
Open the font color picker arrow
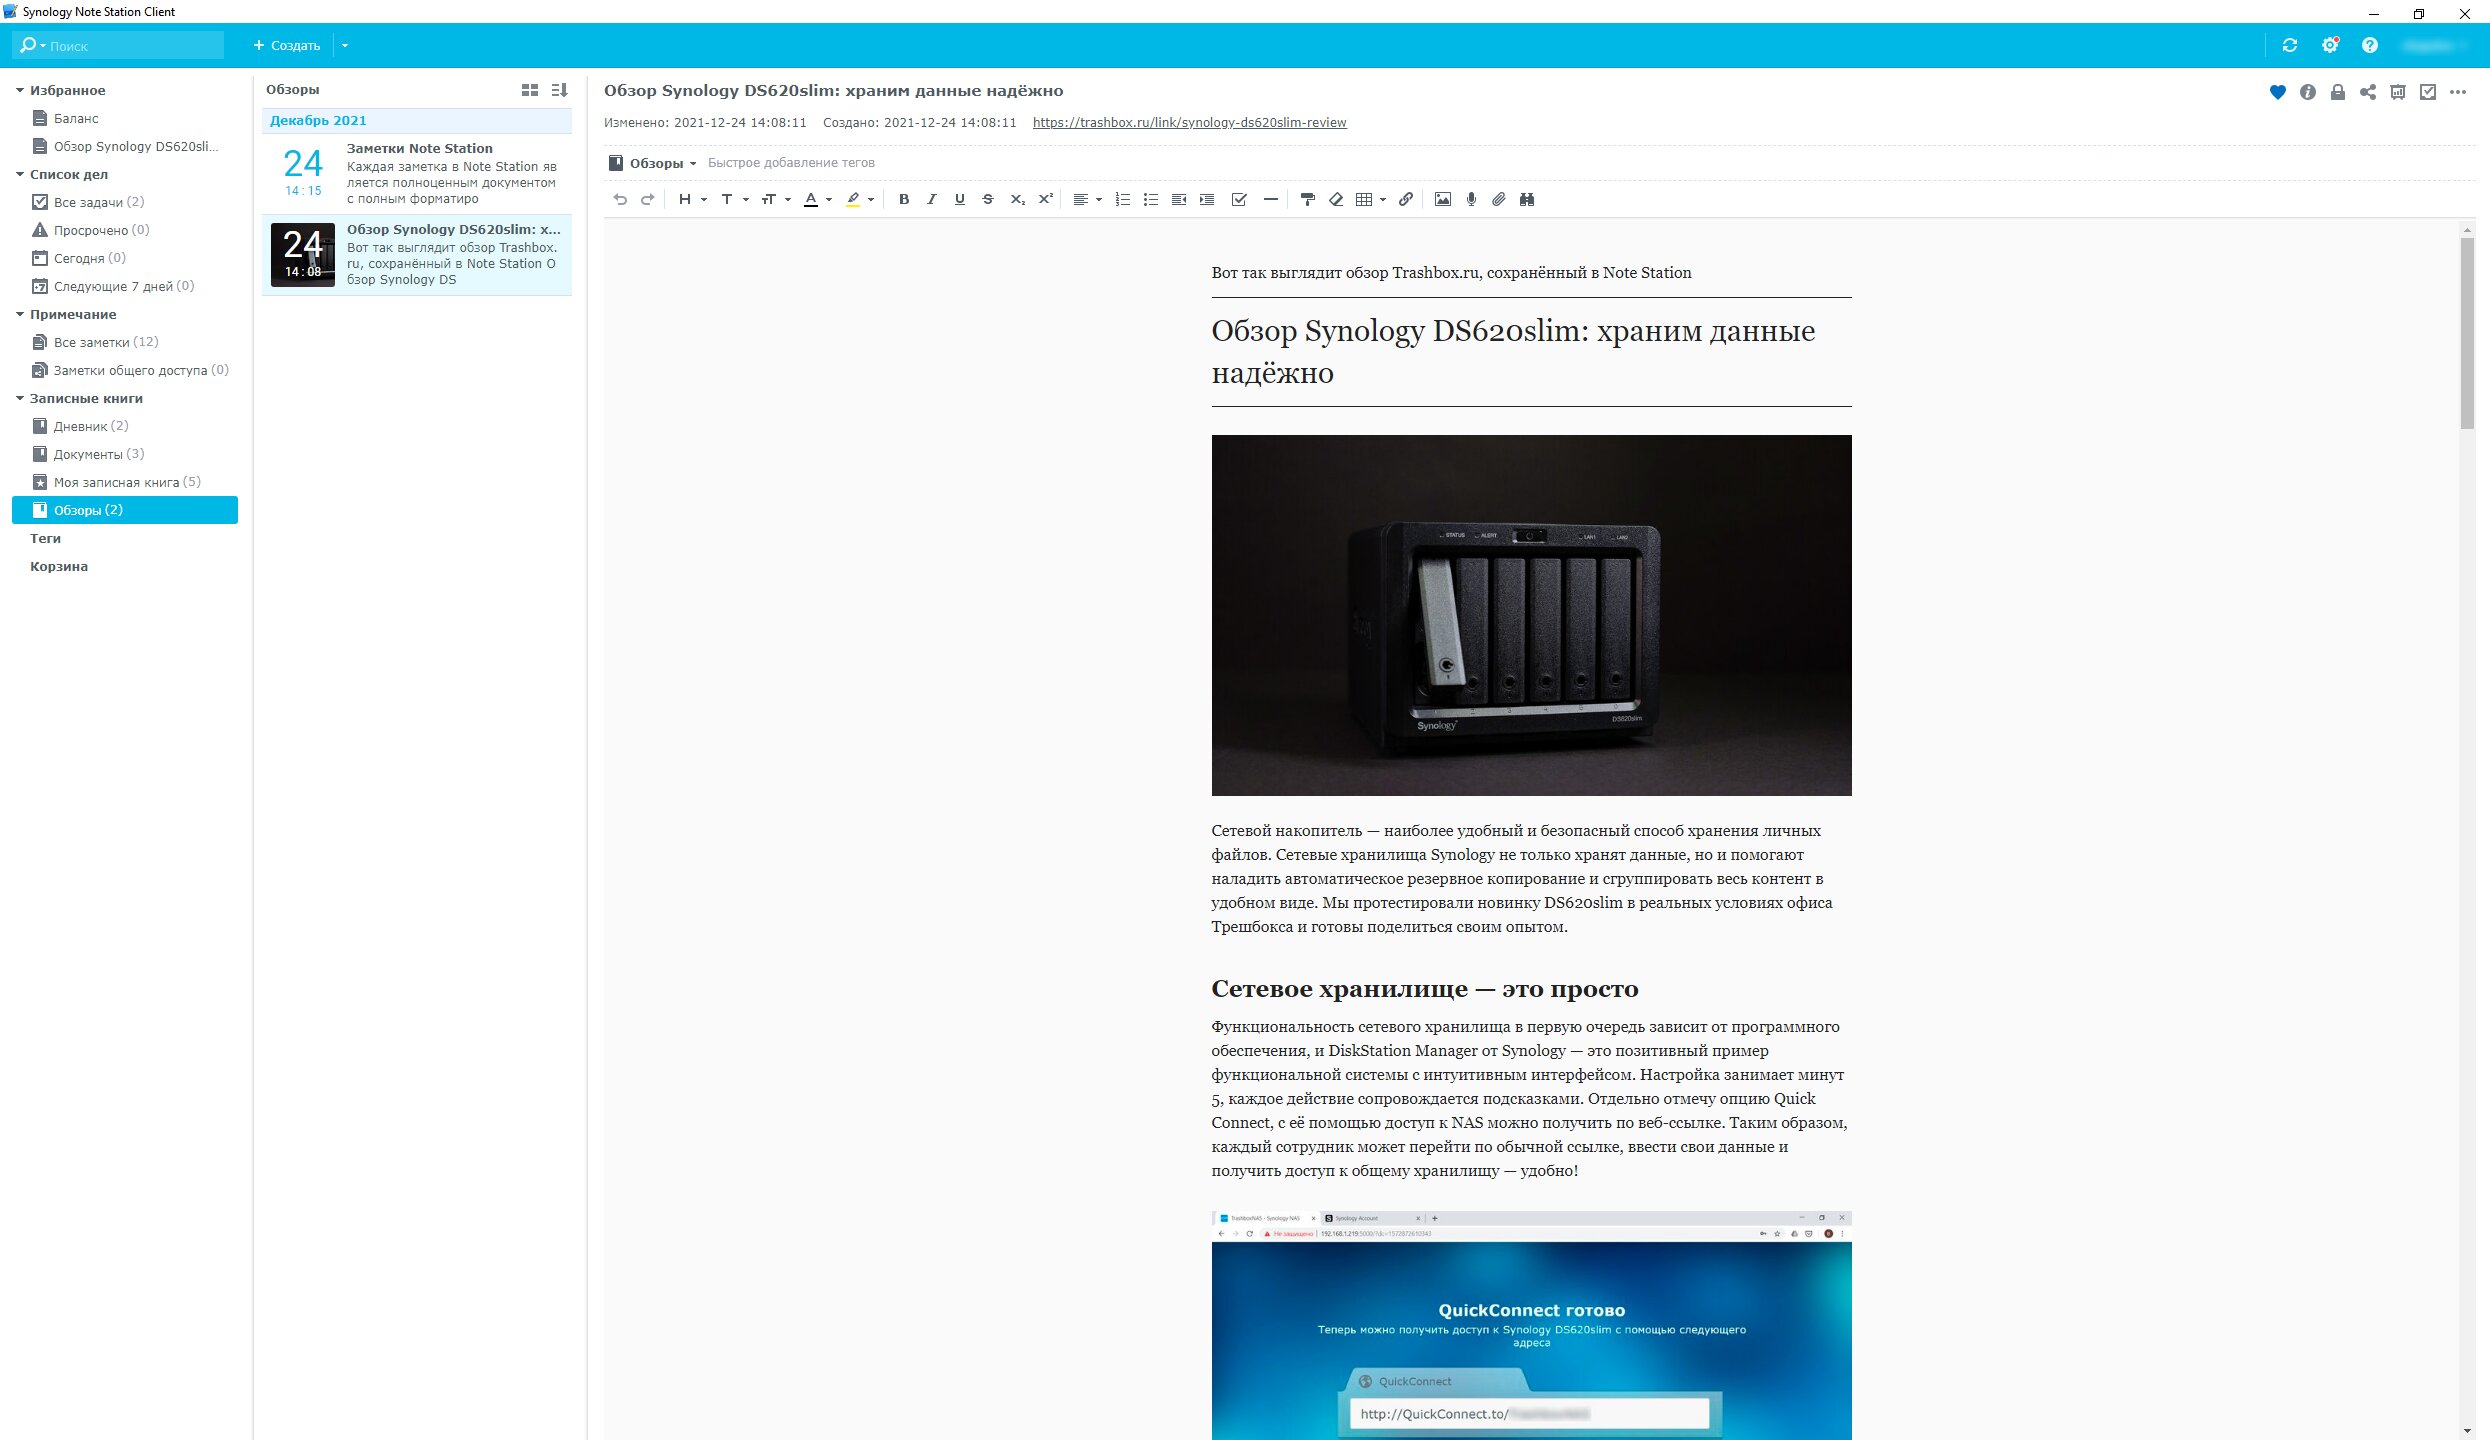pyautogui.click(x=829, y=200)
